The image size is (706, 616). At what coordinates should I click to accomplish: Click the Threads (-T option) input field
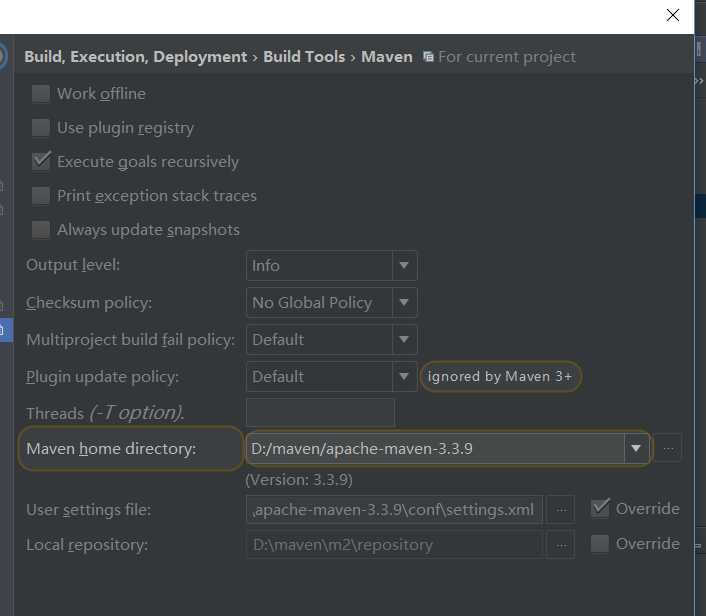(320, 412)
